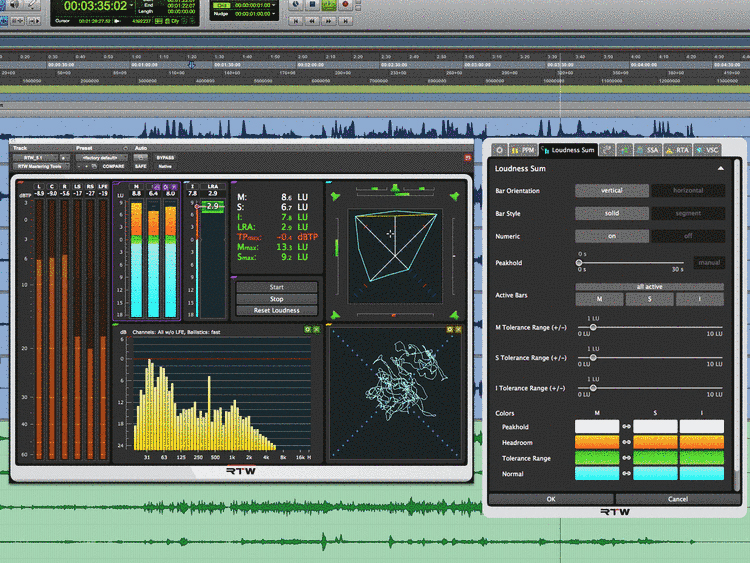
Task: Select the RTA analyzer tab
Action: tap(680, 150)
